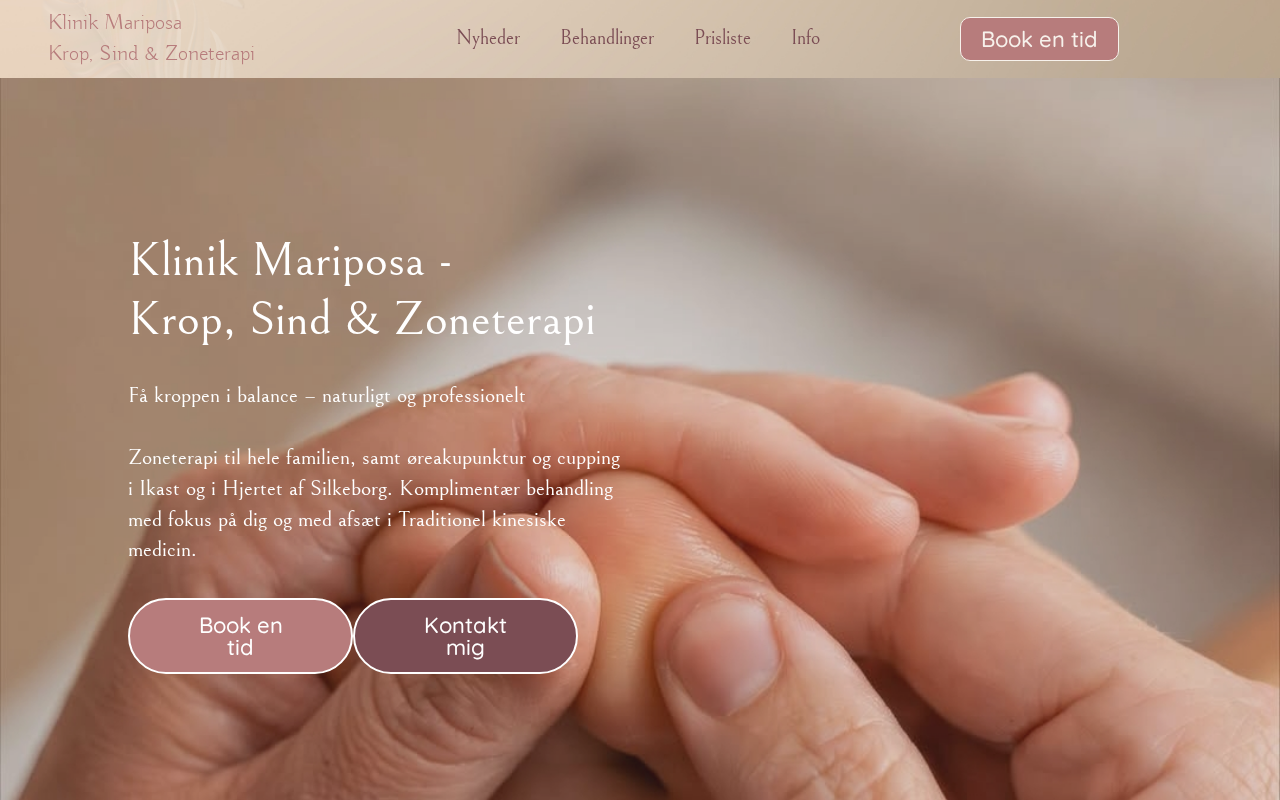Click the header Book en tid button
Screen dimensions: 1280x800
point(1039,39)
